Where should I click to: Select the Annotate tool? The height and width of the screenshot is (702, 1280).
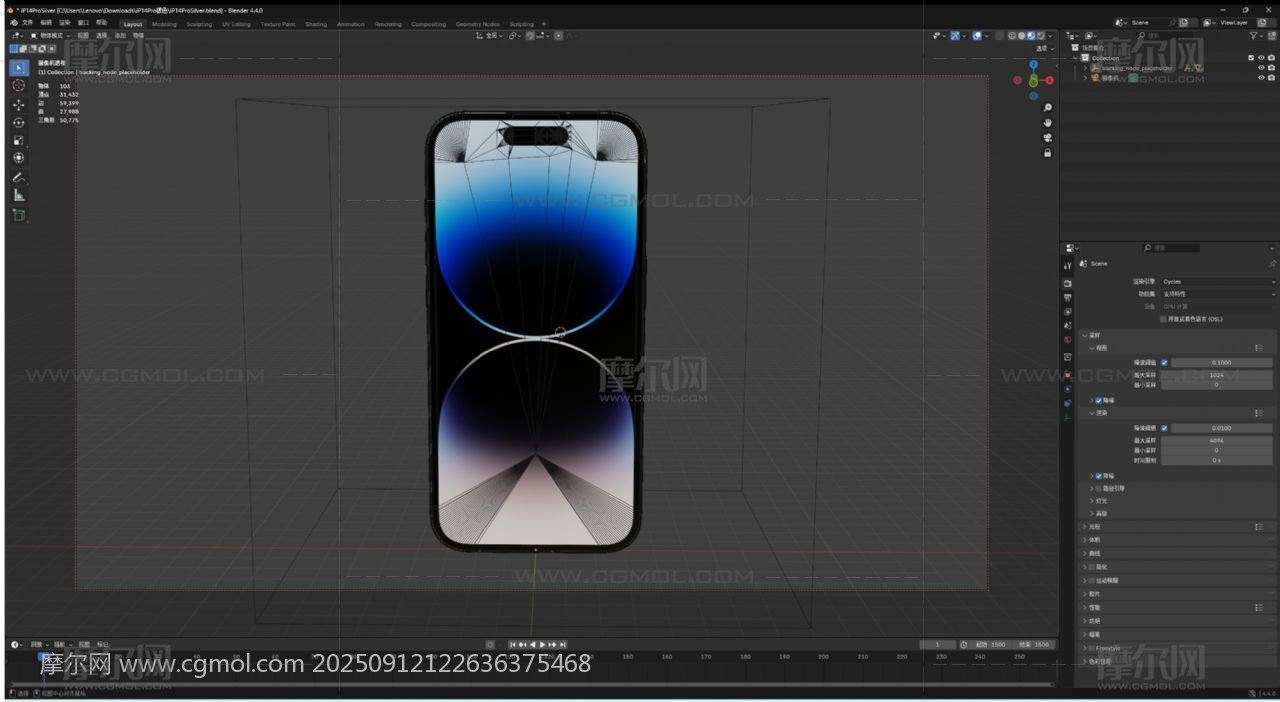point(19,177)
